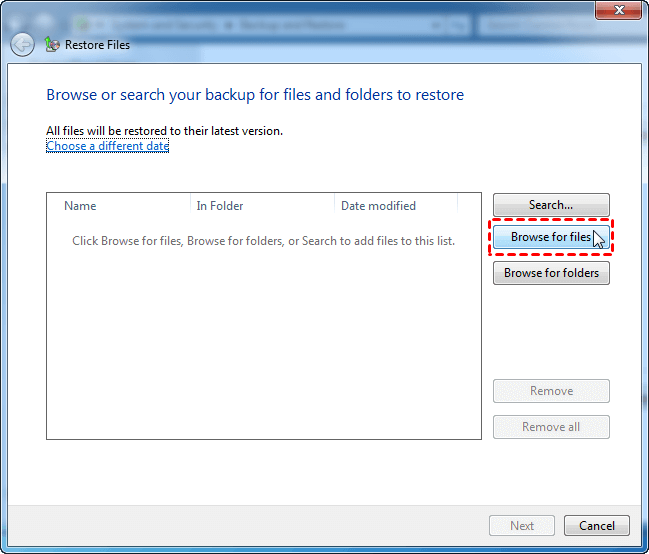Click the 'Click Browse for files' hint text
Screen dimensions: 649x554
(x=263, y=241)
